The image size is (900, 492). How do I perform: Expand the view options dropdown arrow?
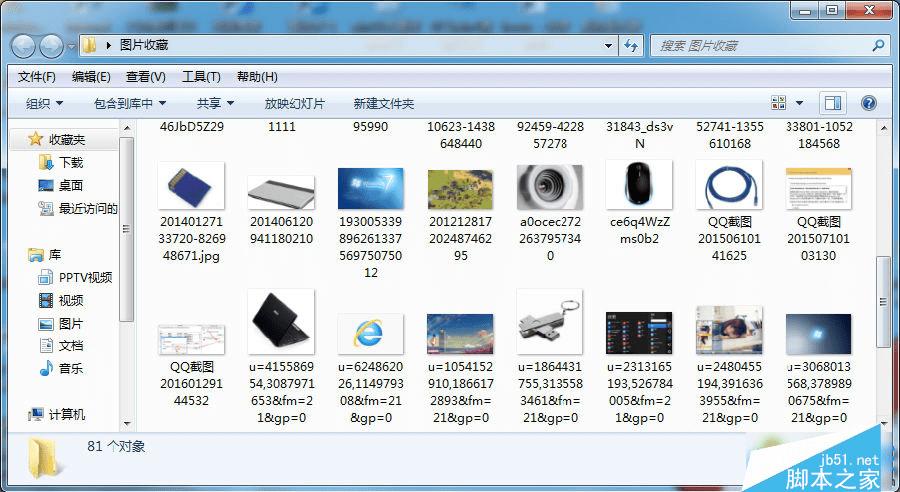[799, 103]
